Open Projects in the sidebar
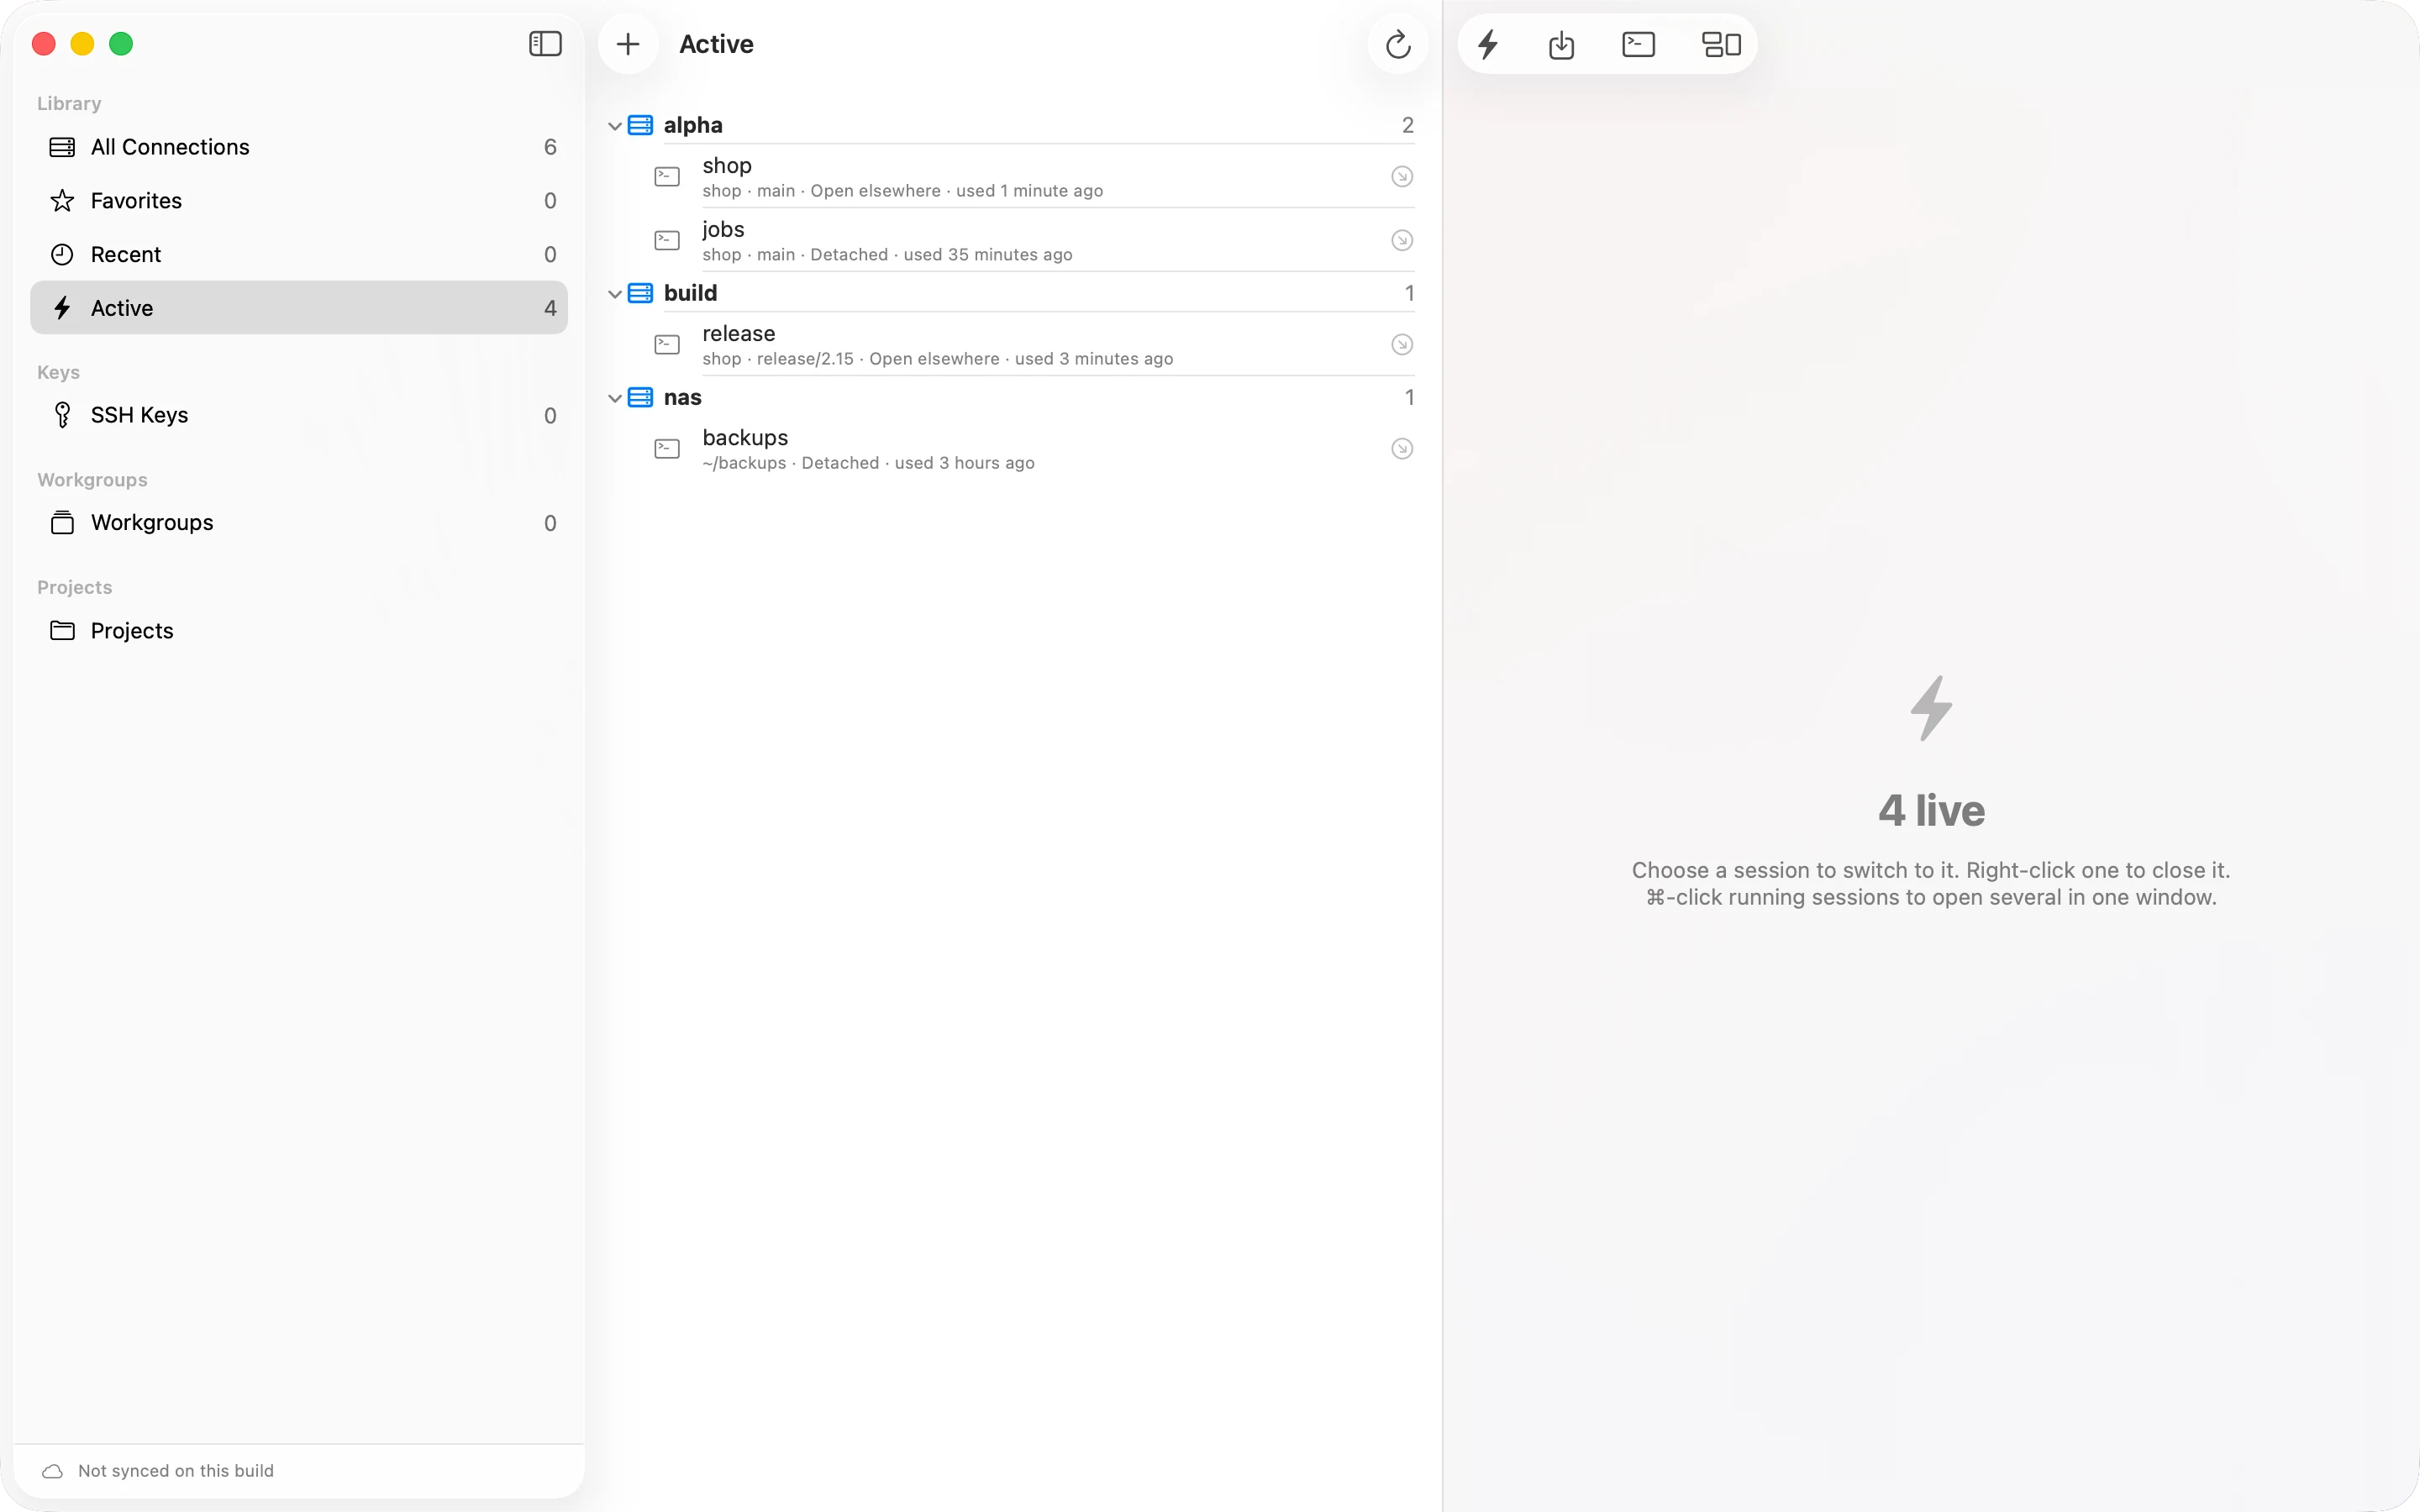 tap(299, 631)
